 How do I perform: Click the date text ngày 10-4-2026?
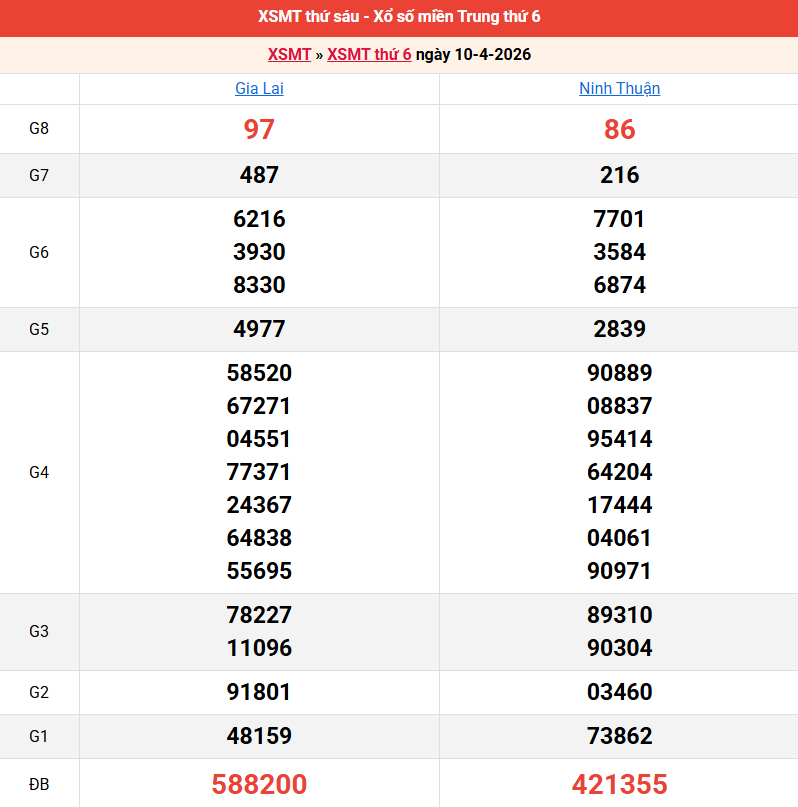click(x=473, y=55)
